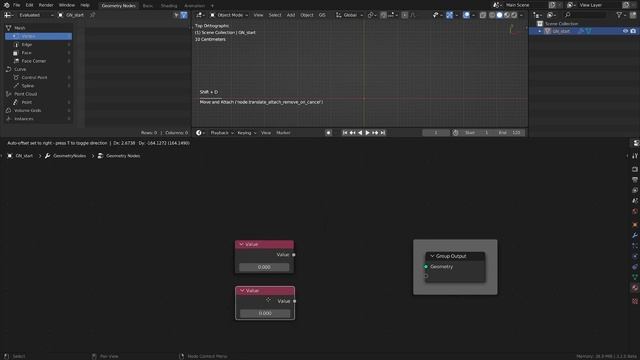640x360 pixels.
Task: Open the spreadsheet editor type dropdown
Action: pyautogui.click(x=9, y=15)
